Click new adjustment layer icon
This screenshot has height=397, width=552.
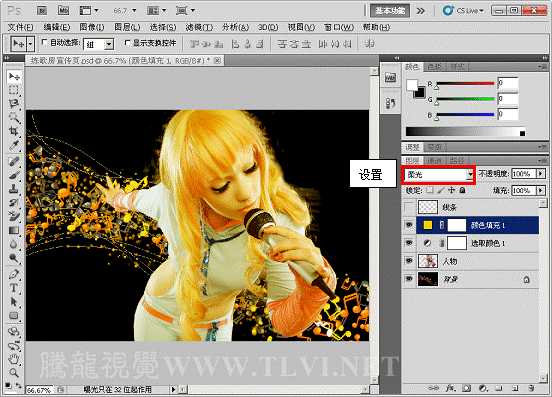pos(483,388)
